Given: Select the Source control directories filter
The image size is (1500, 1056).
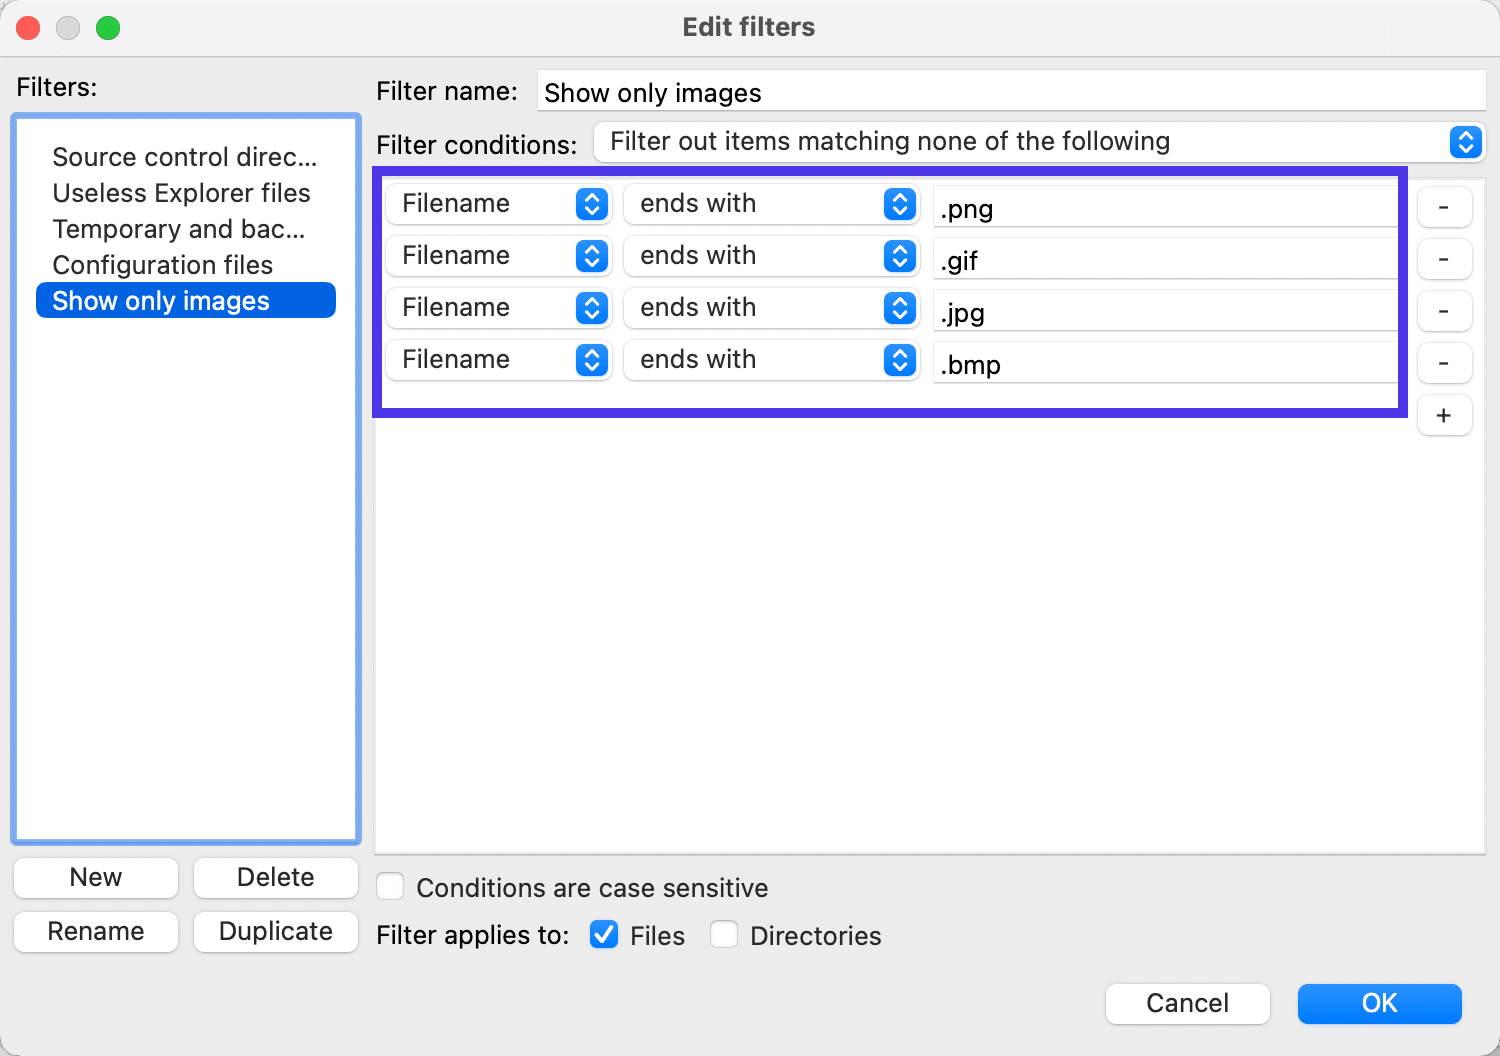Looking at the screenshot, I should (184, 157).
